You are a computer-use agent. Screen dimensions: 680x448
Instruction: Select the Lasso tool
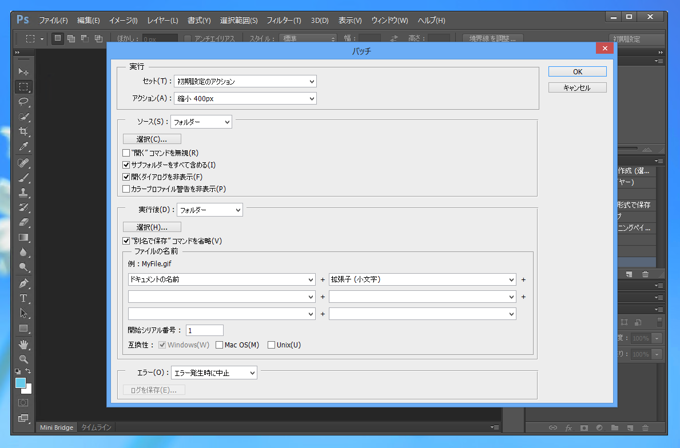pyautogui.click(x=23, y=101)
